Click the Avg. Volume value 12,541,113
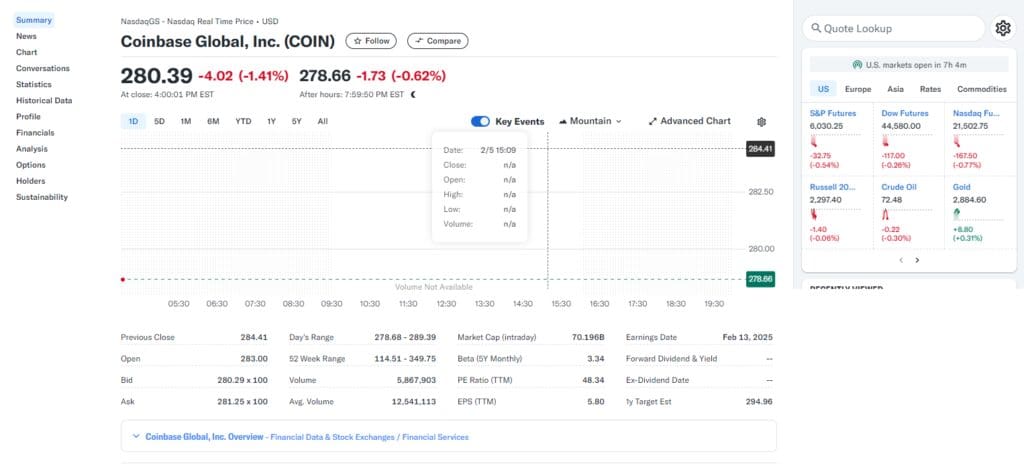 [414, 402]
